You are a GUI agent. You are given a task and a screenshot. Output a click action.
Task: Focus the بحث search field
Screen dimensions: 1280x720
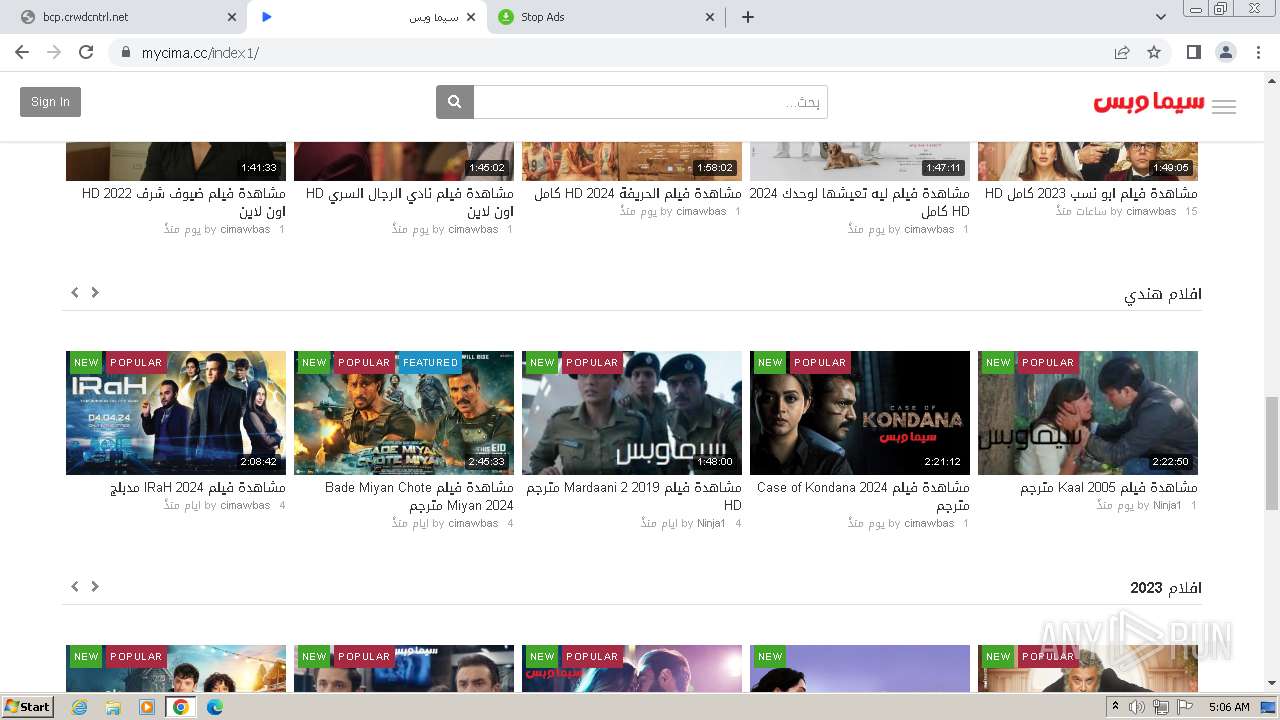[x=650, y=102]
